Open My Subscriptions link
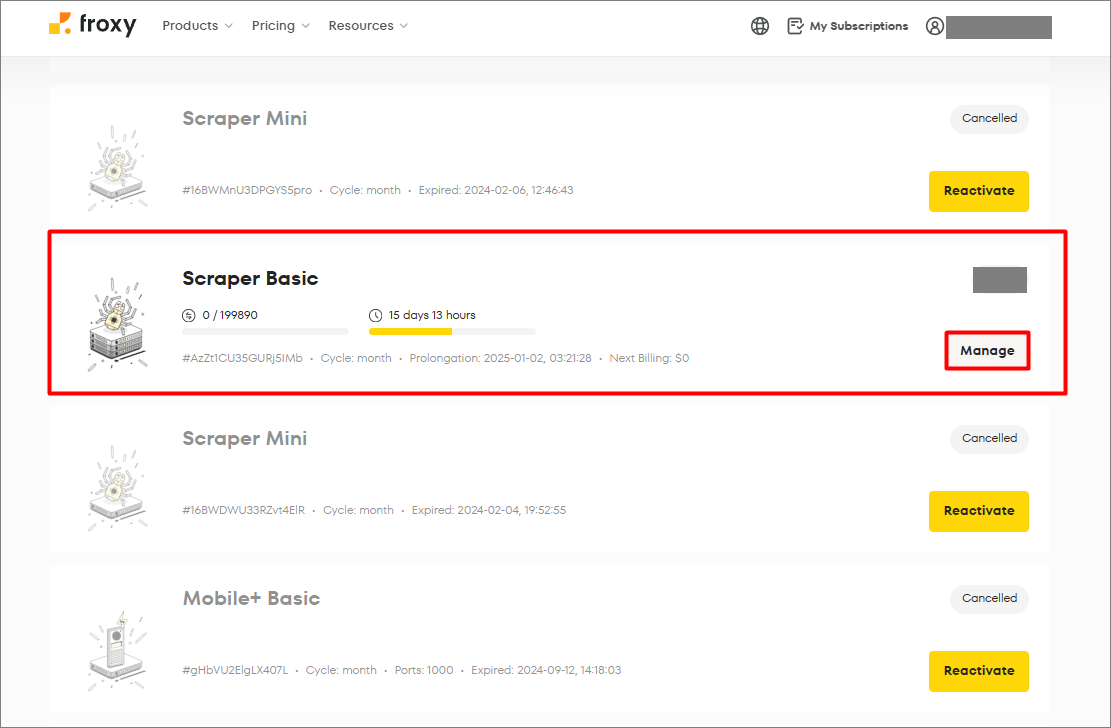 [859, 26]
